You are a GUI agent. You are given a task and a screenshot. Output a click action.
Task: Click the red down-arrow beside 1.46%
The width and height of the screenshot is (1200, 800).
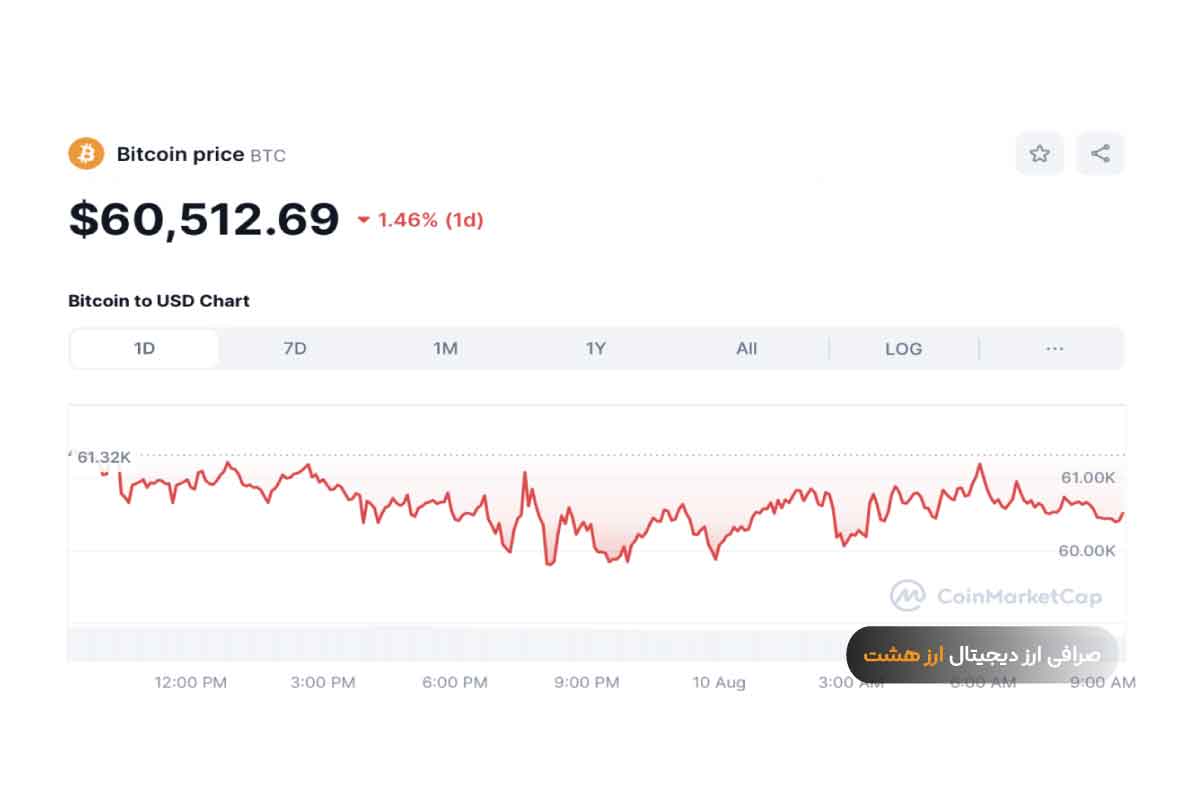coord(364,220)
